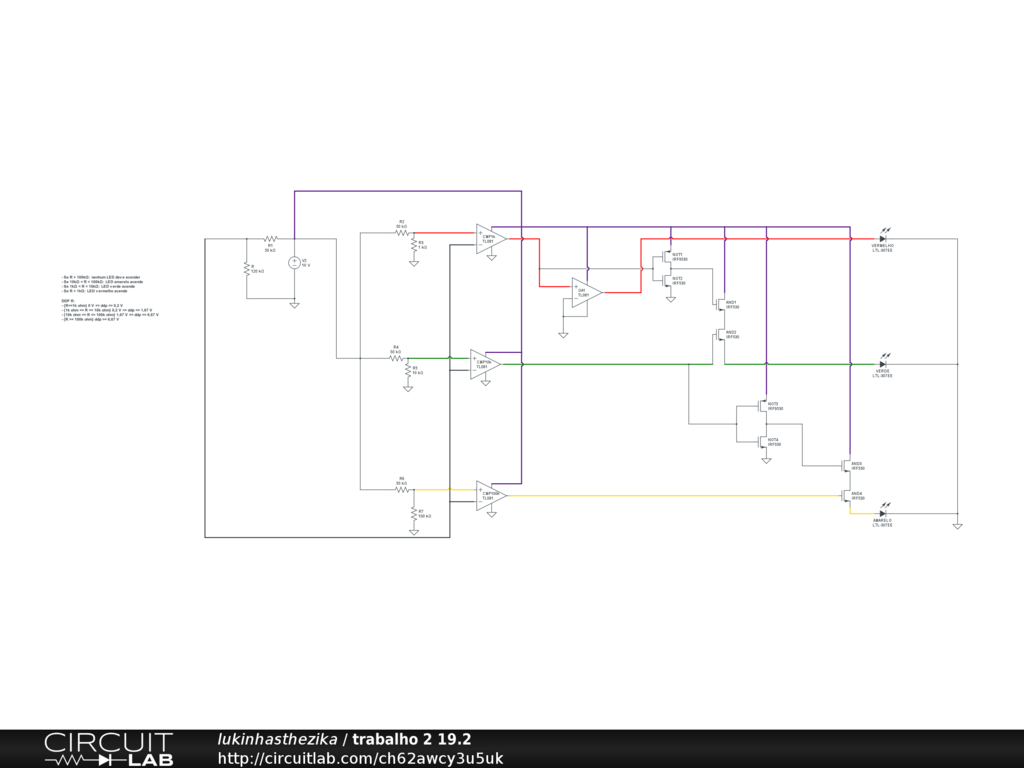
Task: Select the CMP1k comparator op-amp
Action: click(490, 239)
